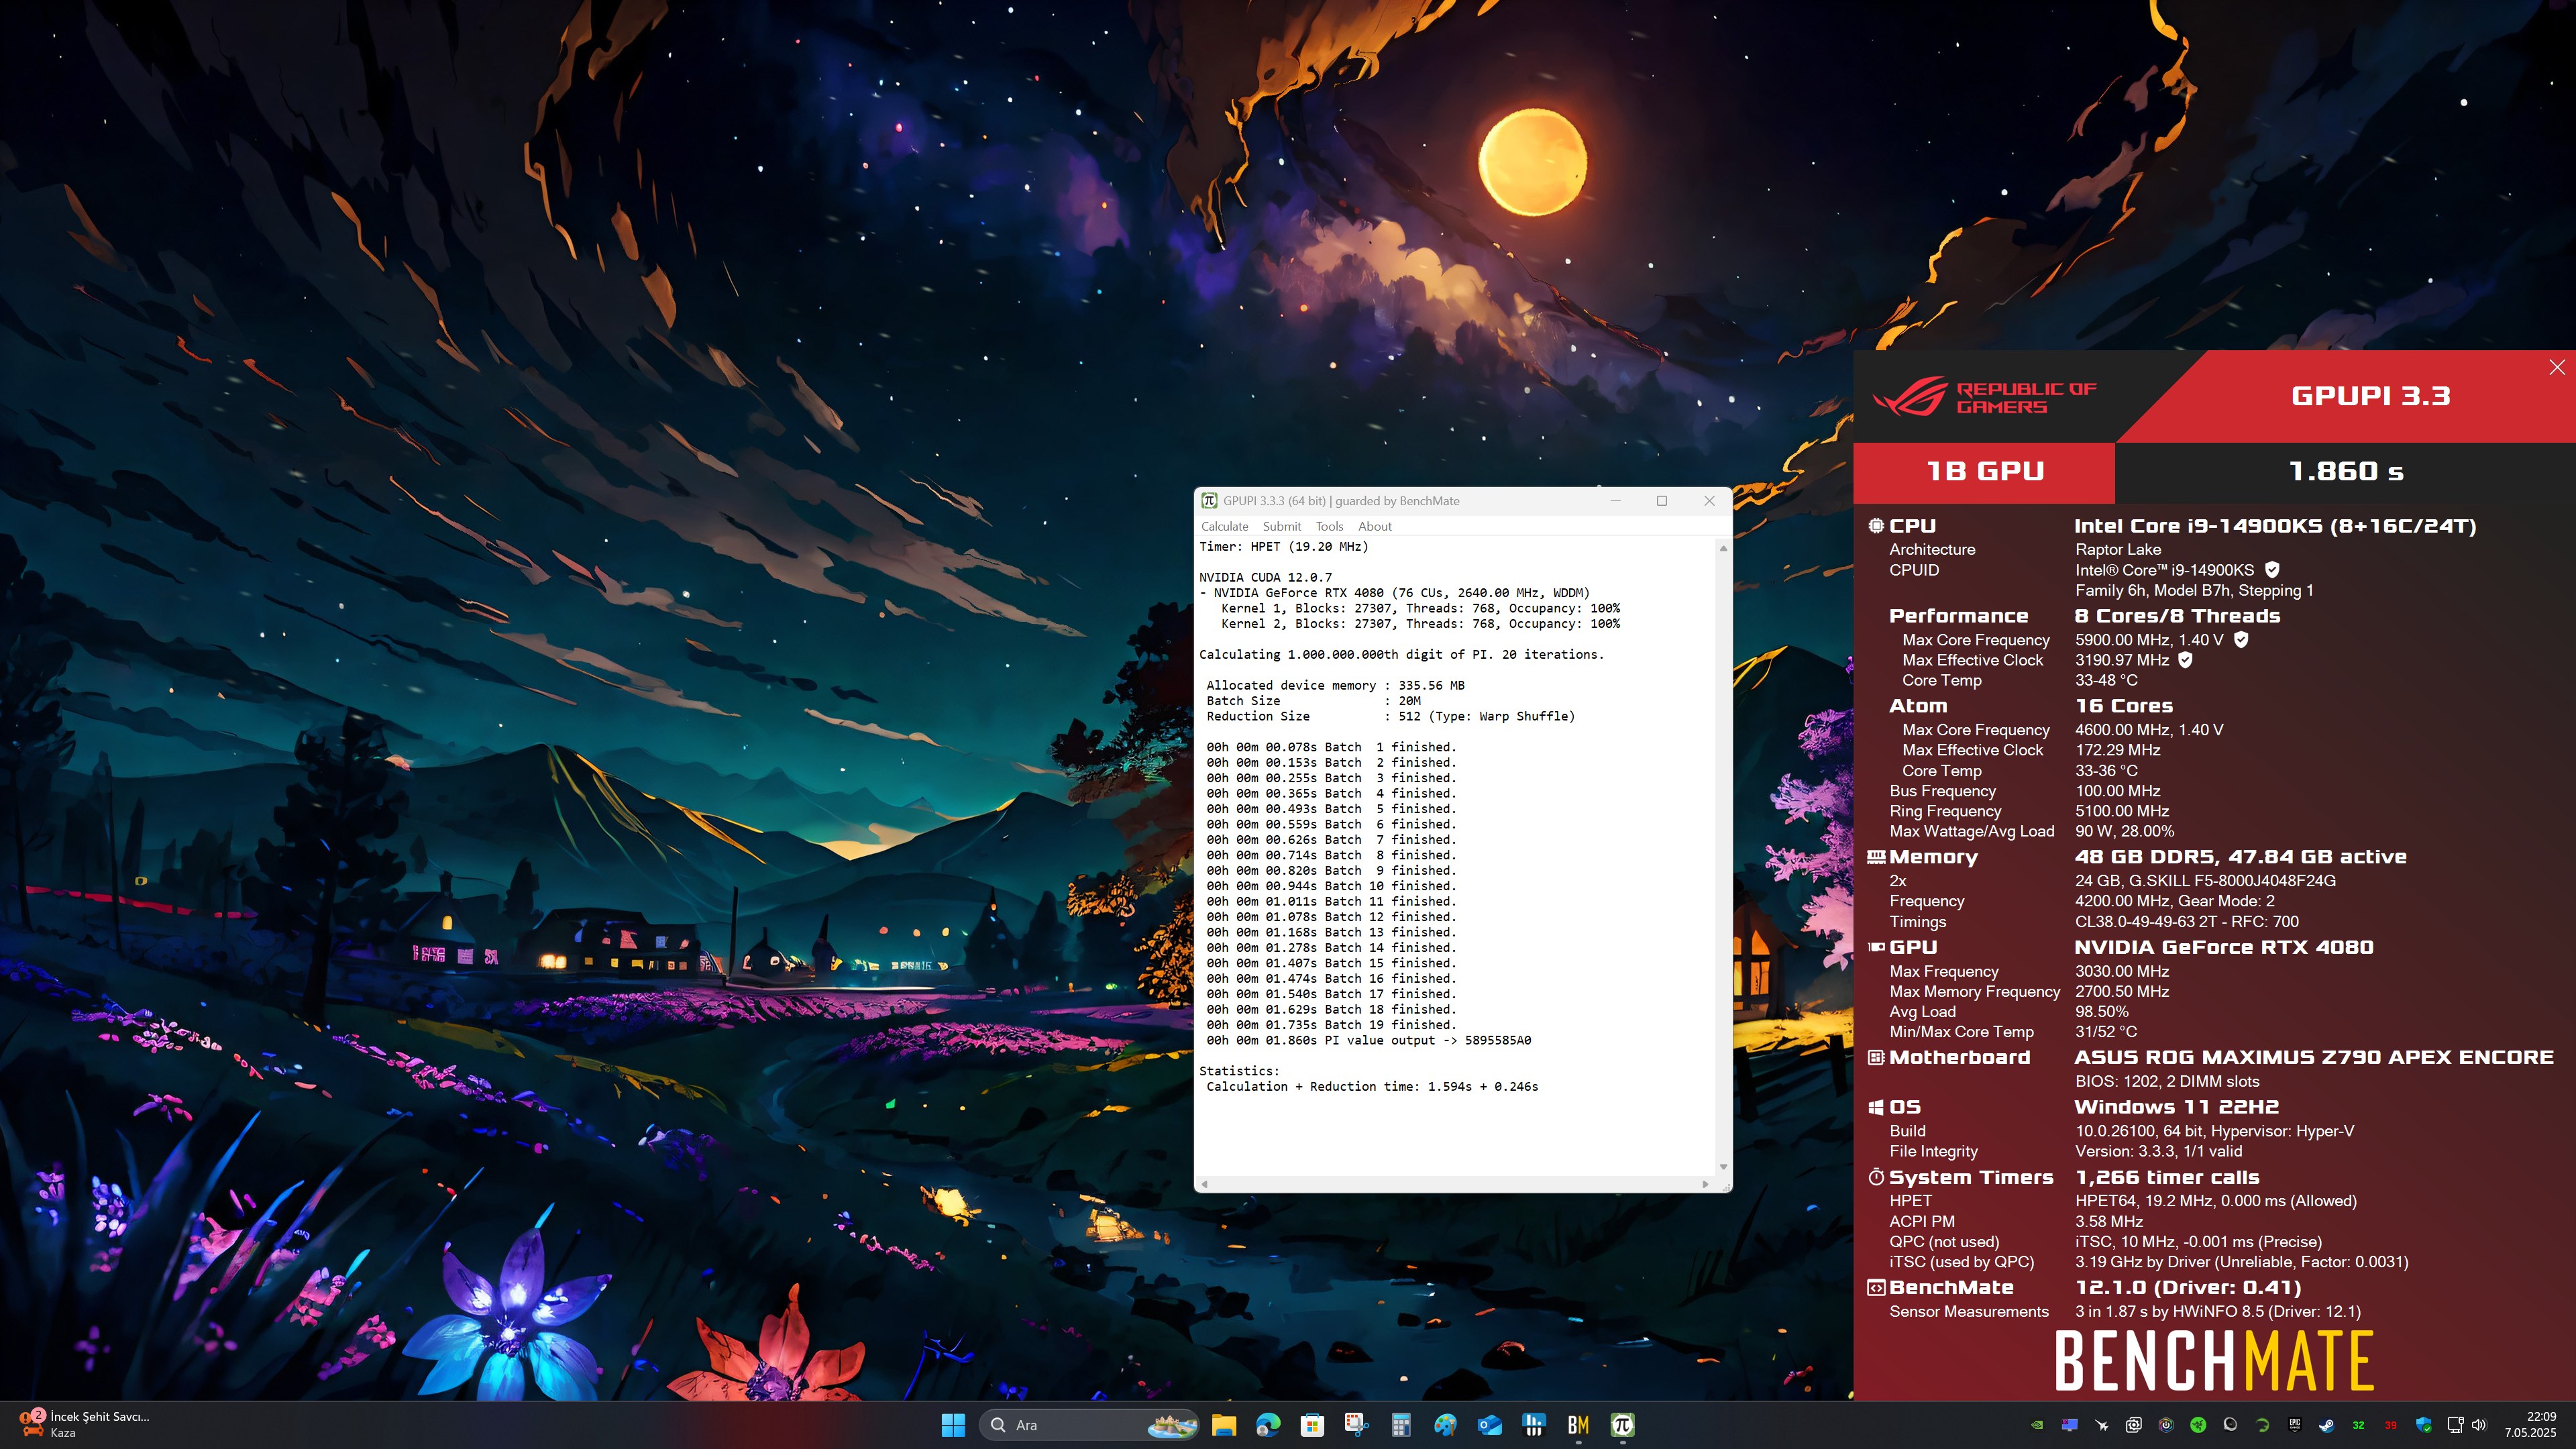This screenshot has width=2576, height=1449.
Task: Click the GPUPI pi icon in title bar
Action: point(1209,501)
